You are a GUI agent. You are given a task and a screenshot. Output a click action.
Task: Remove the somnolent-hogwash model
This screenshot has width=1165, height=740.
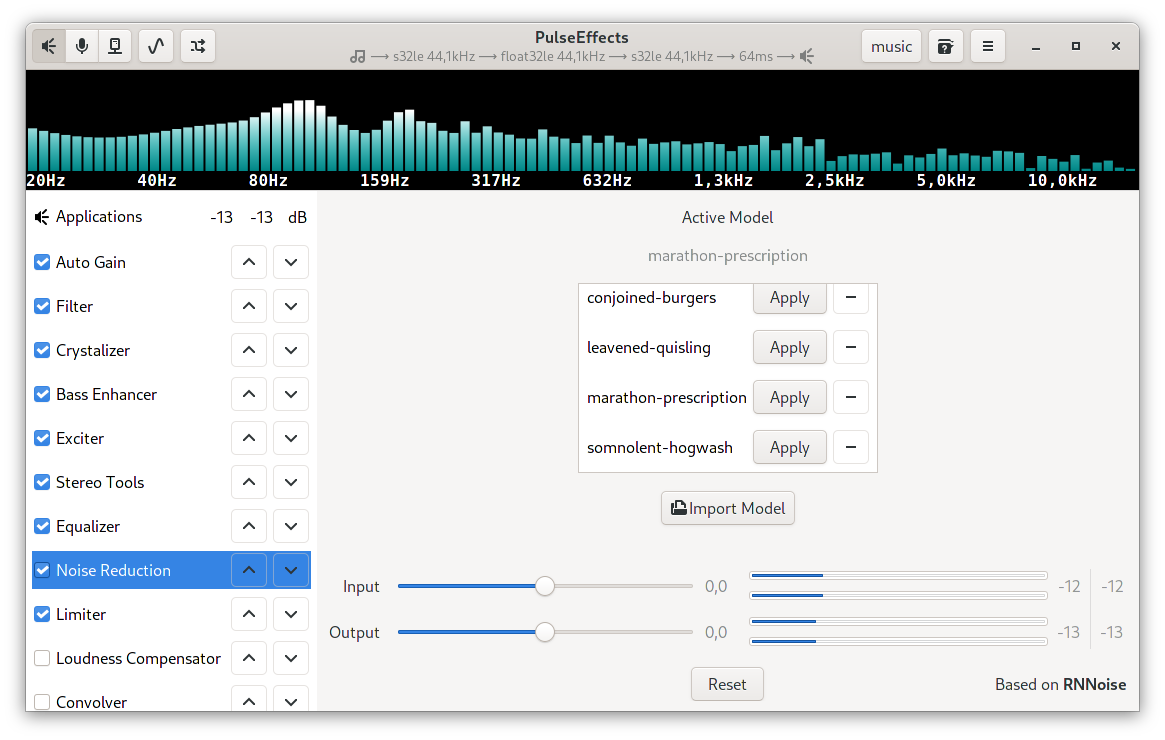click(851, 447)
